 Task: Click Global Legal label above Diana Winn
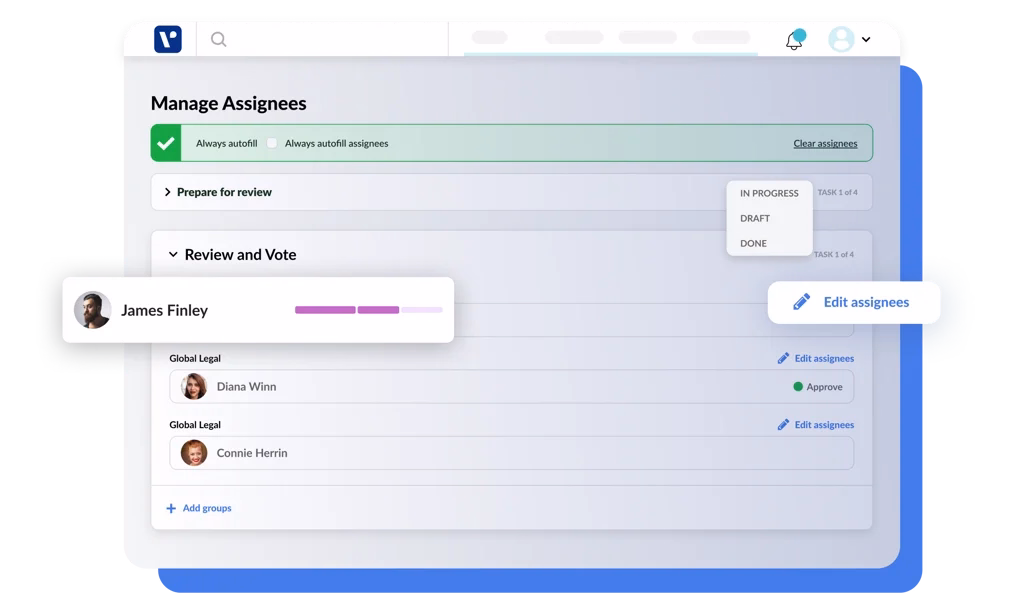[195, 359]
